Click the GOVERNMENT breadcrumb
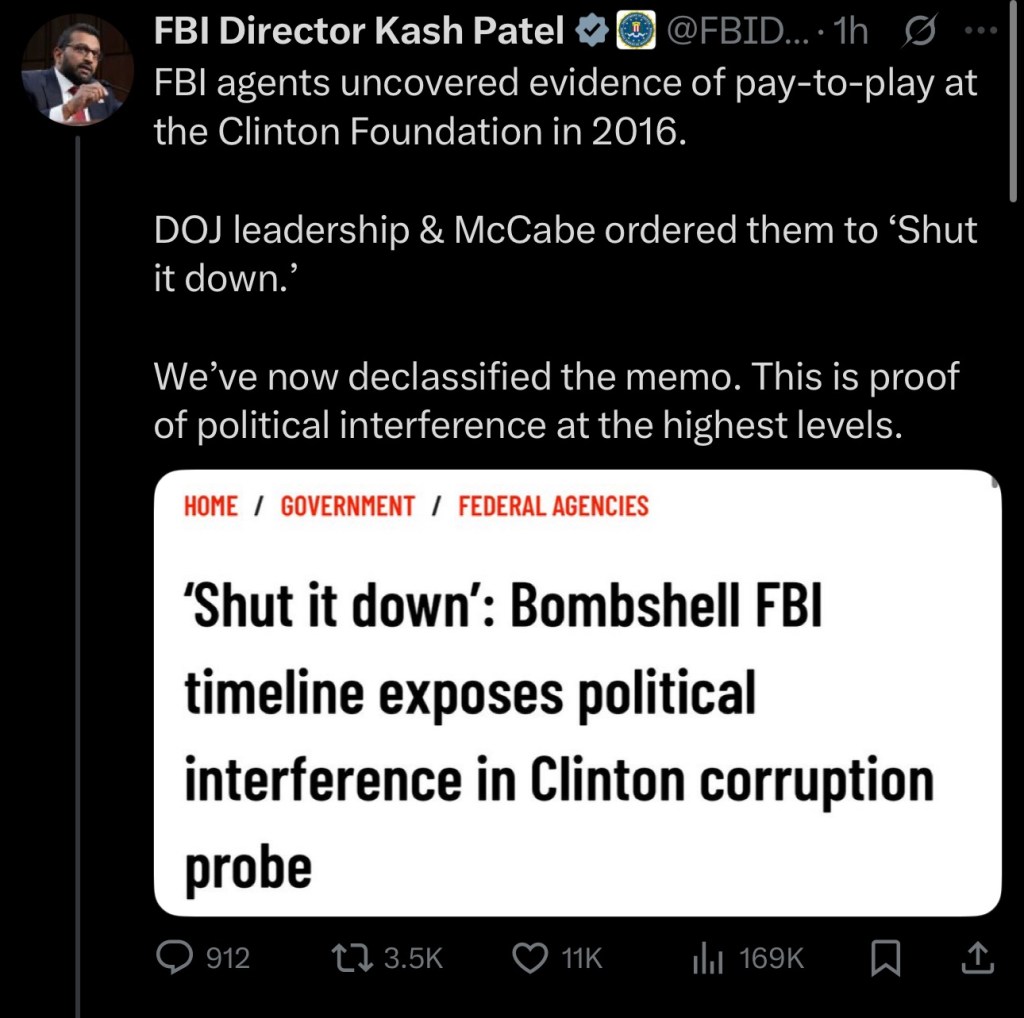Screen dimensions: 1024x1018 pos(346,506)
